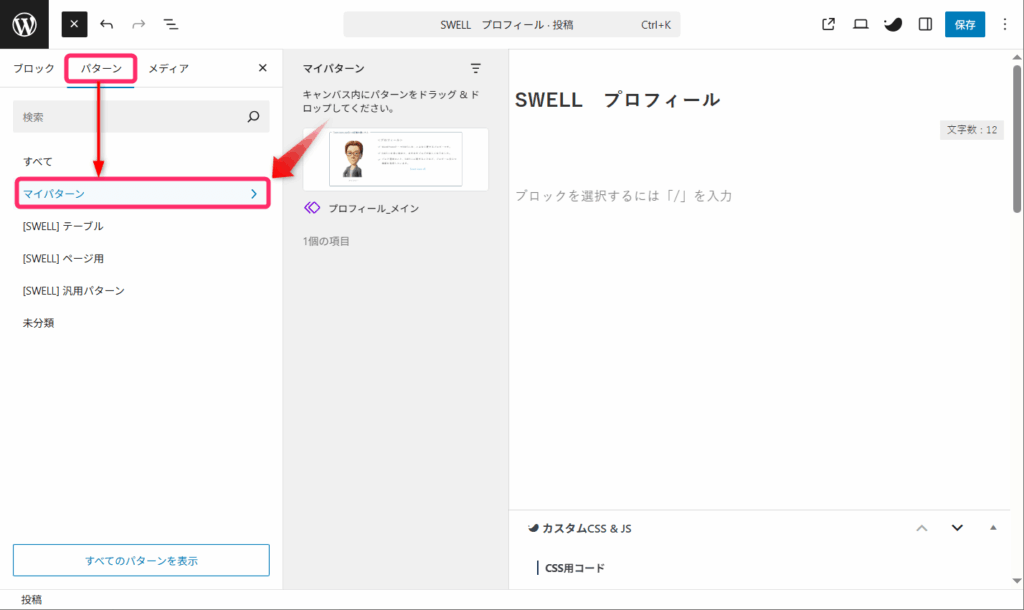The height and width of the screenshot is (610, 1024).
Task: Expand the マイパターン chevron arrow
Action: pos(254,193)
